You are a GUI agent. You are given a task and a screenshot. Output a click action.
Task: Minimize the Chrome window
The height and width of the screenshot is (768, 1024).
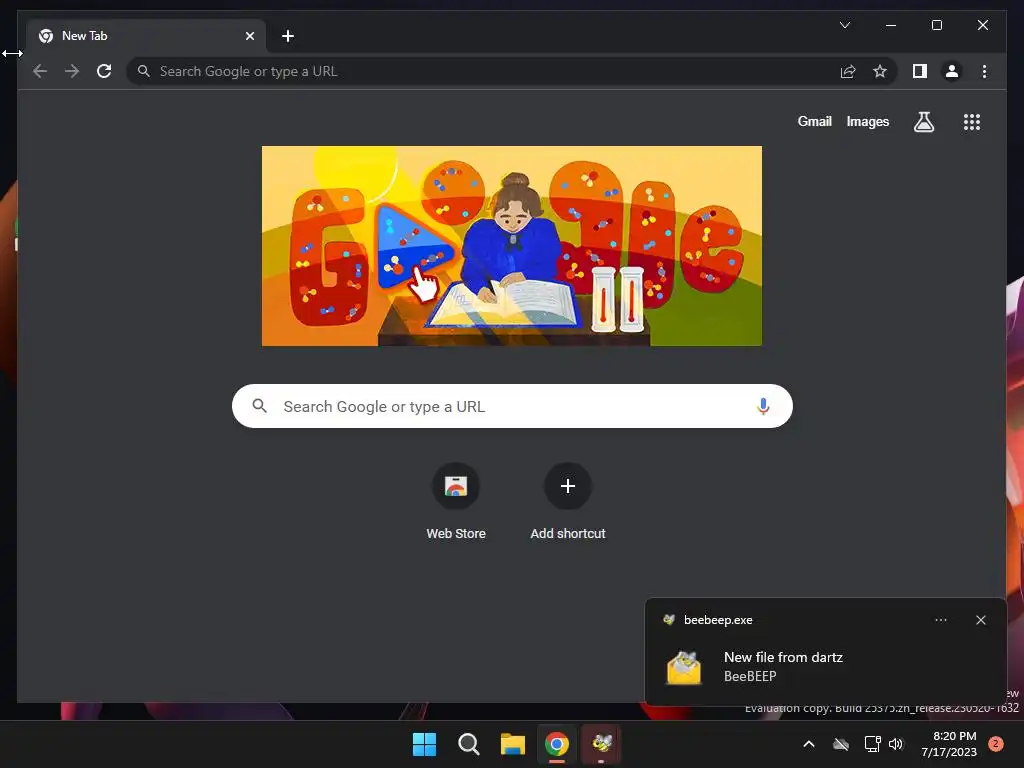pos(891,25)
